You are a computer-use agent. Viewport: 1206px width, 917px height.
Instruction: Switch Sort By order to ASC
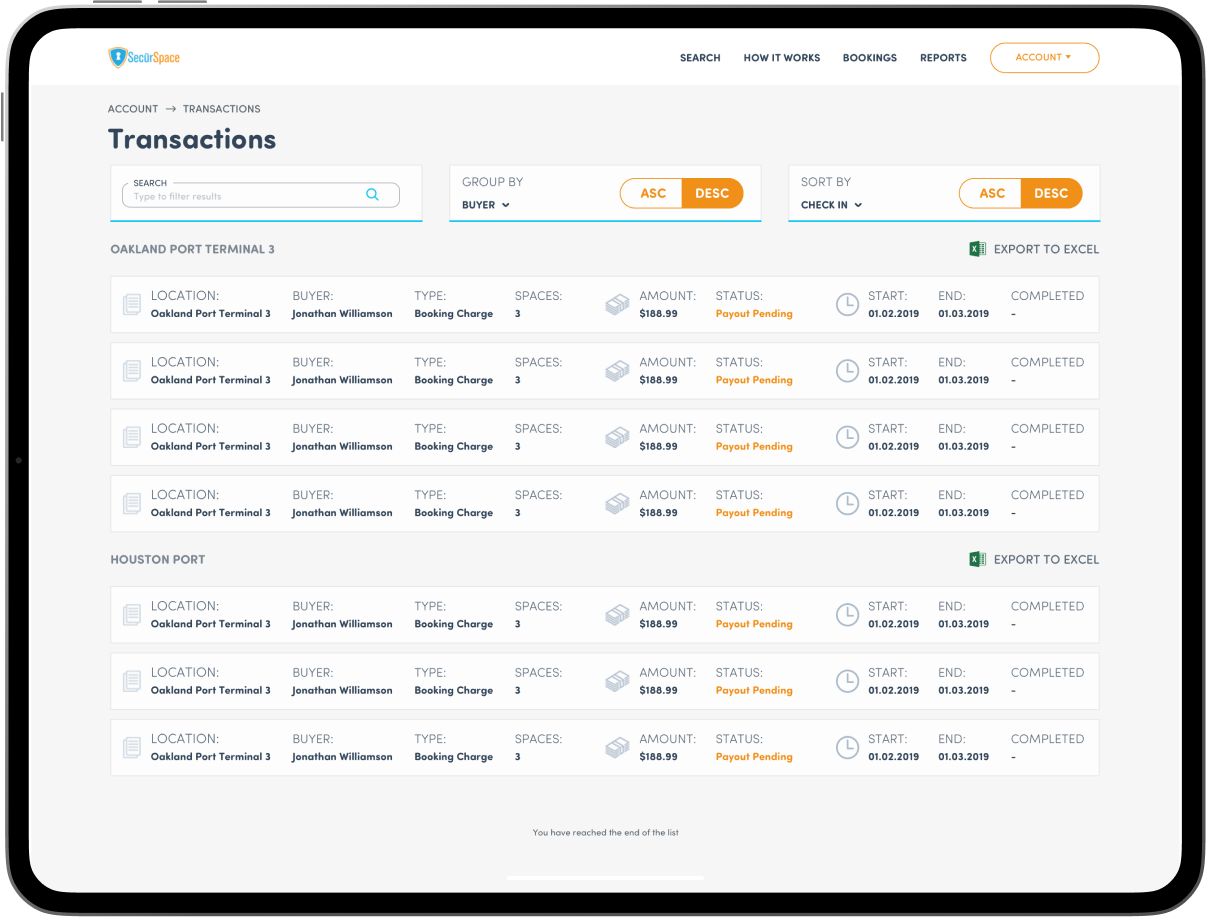[991, 193]
